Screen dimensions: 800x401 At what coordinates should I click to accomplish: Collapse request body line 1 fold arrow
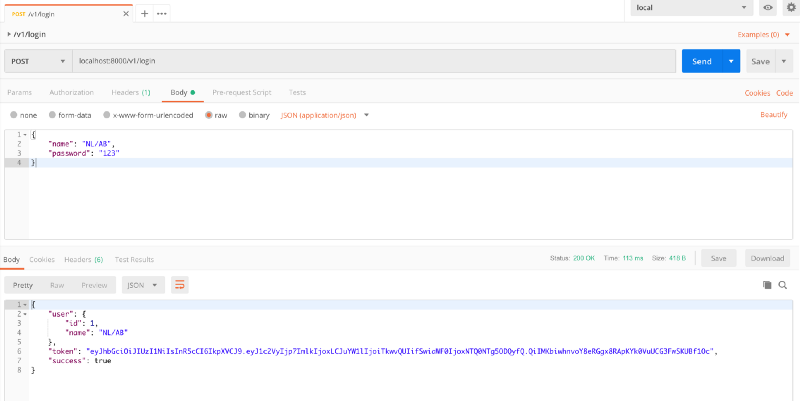click(x=25, y=135)
